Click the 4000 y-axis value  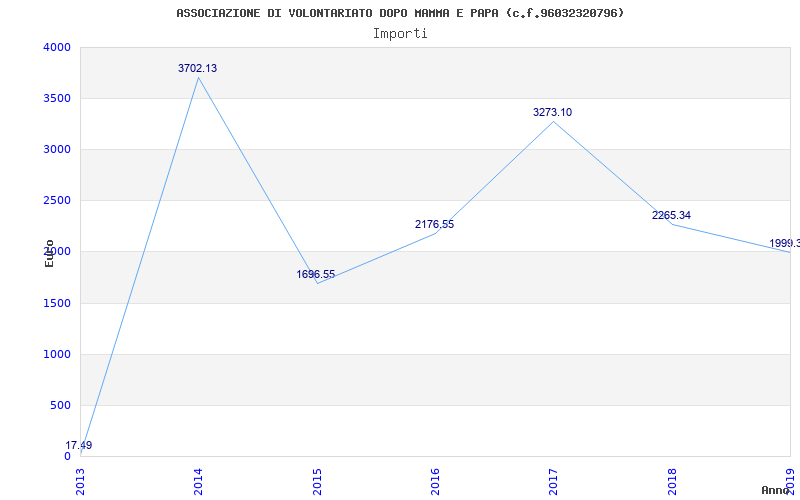[57, 47]
